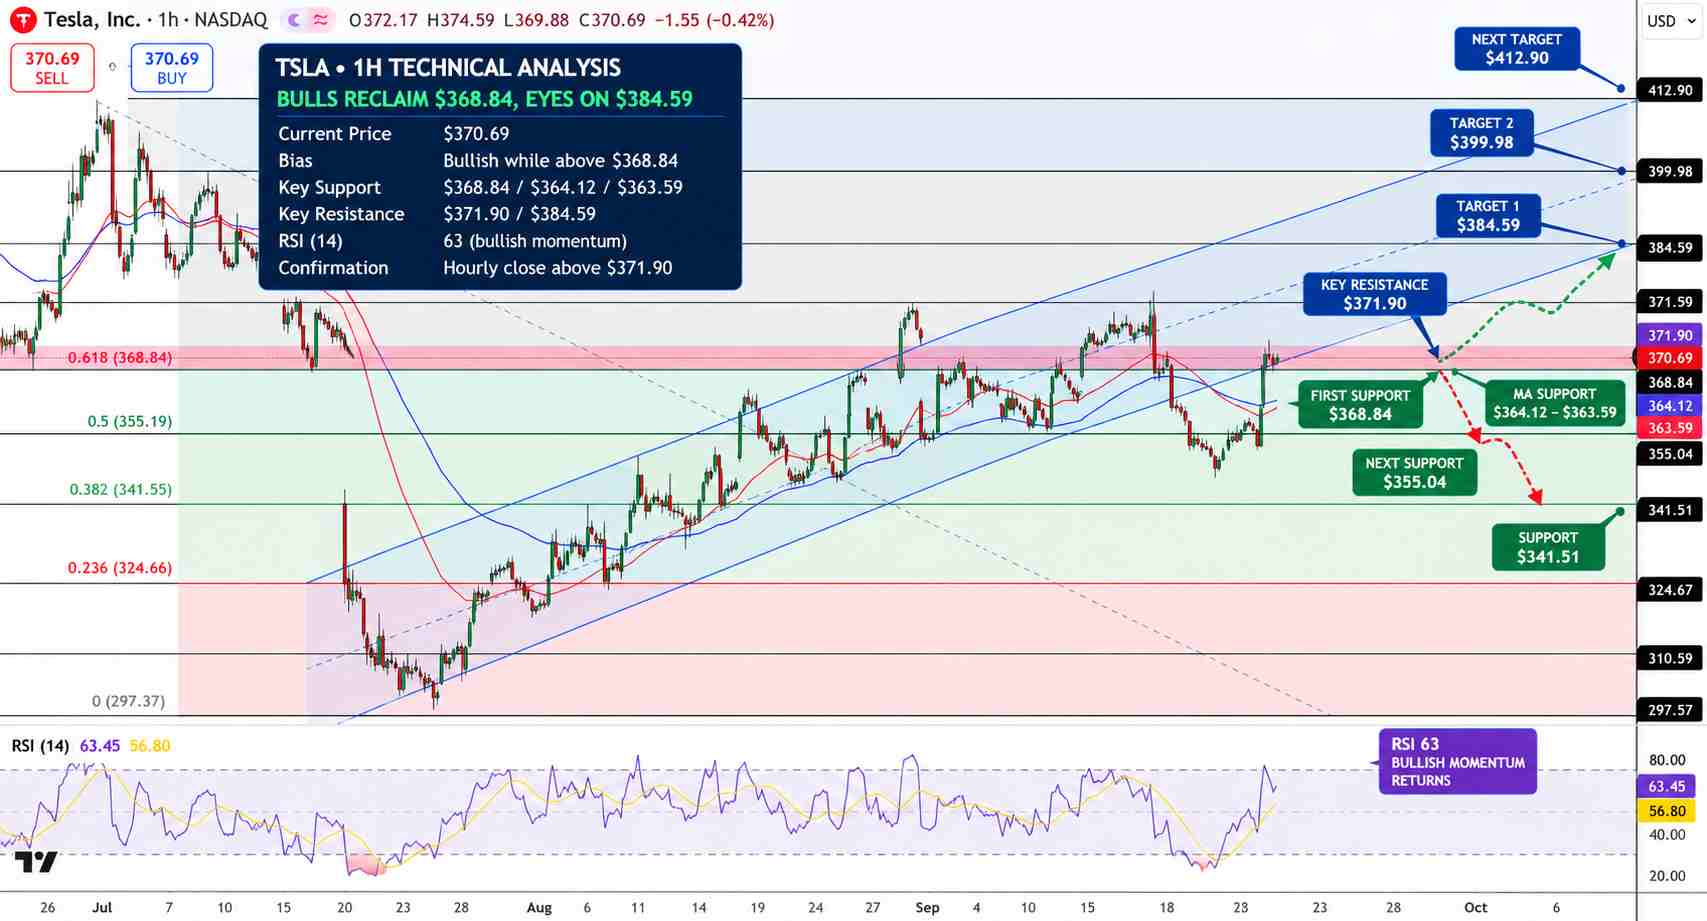Click the small spread circle between SELL and BUY

pos(112,67)
